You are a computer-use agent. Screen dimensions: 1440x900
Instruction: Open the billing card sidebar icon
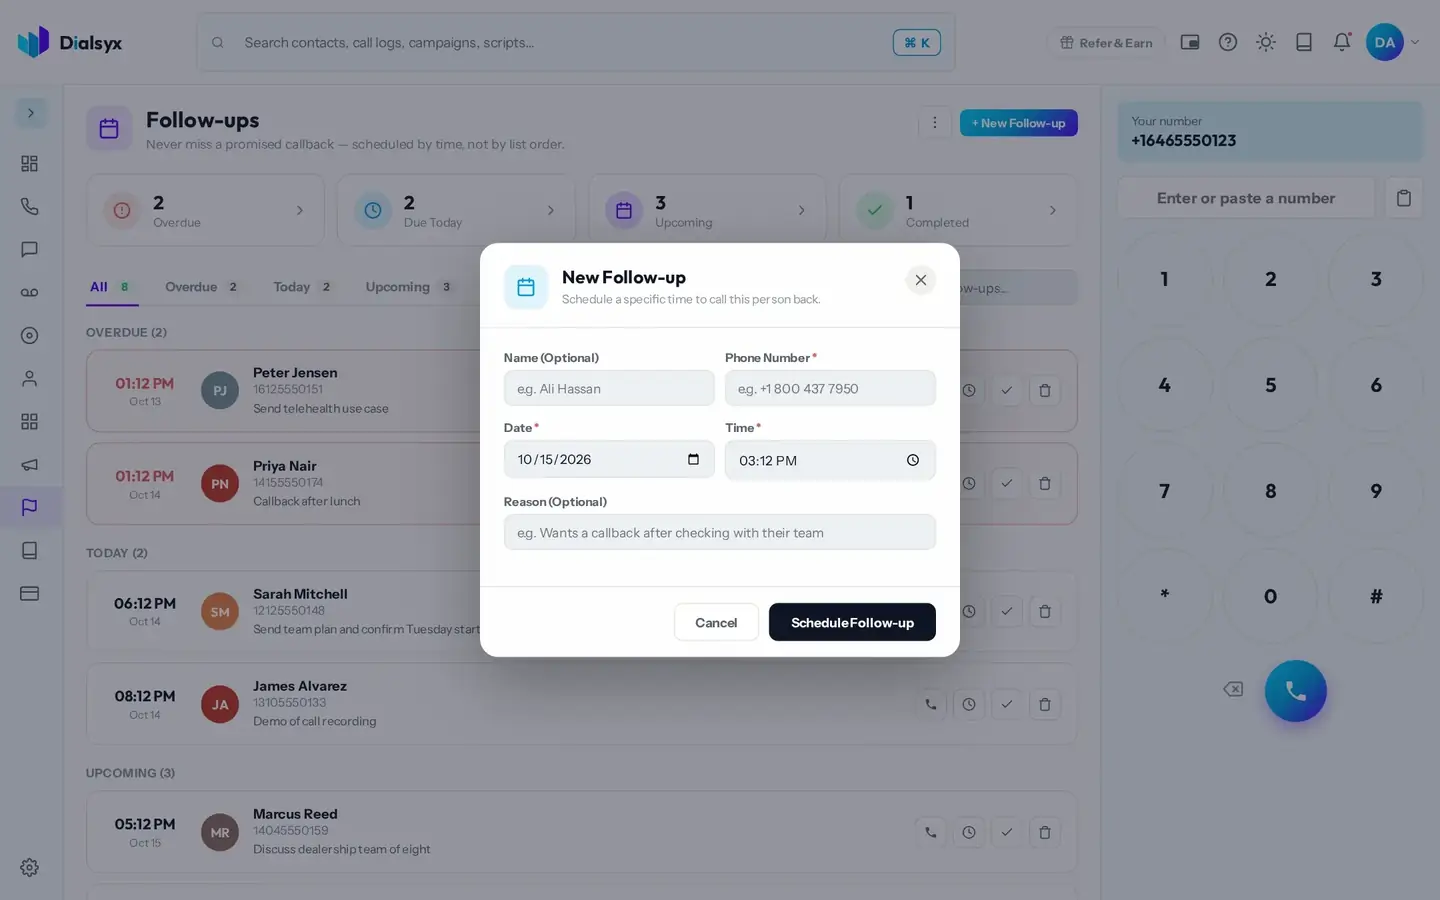pos(29,593)
